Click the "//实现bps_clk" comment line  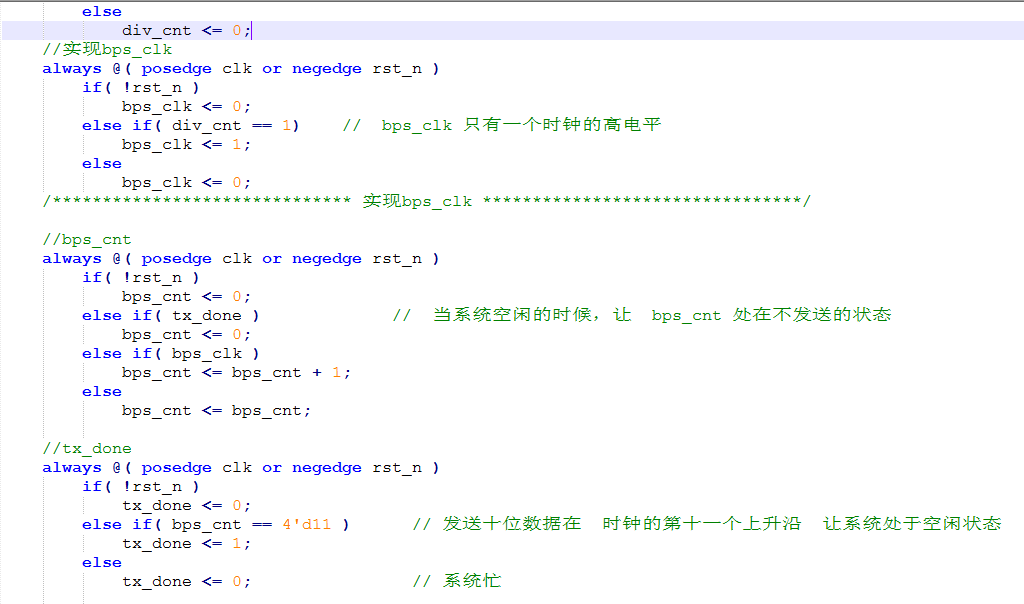click(107, 50)
